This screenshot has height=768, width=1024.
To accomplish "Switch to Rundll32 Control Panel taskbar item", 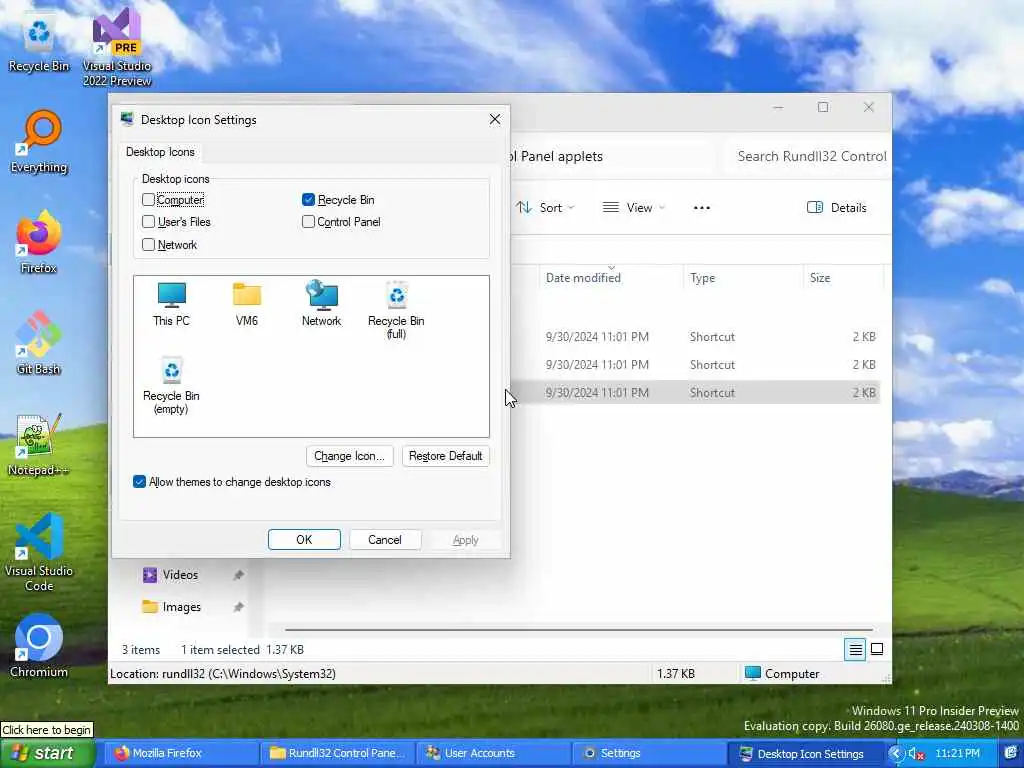I will click(x=337, y=753).
